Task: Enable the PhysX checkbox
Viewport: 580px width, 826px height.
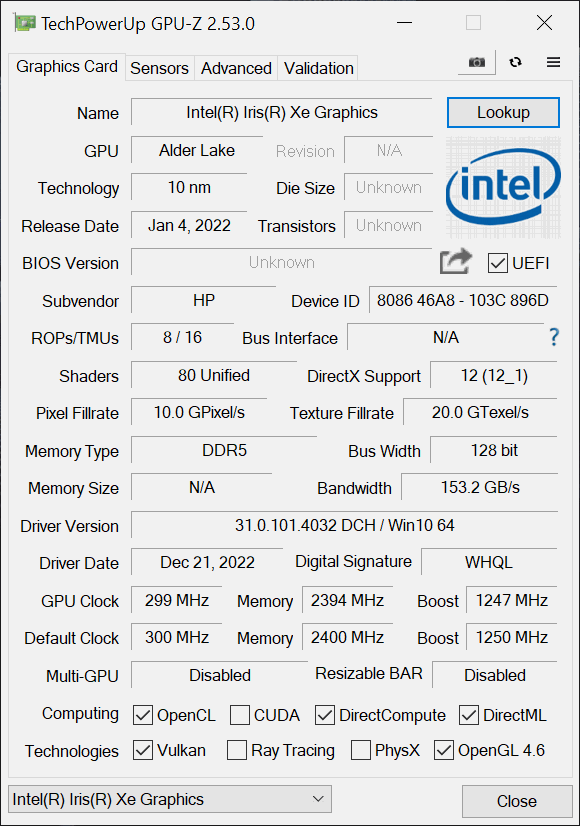Action: pyautogui.click(x=361, y=751)
